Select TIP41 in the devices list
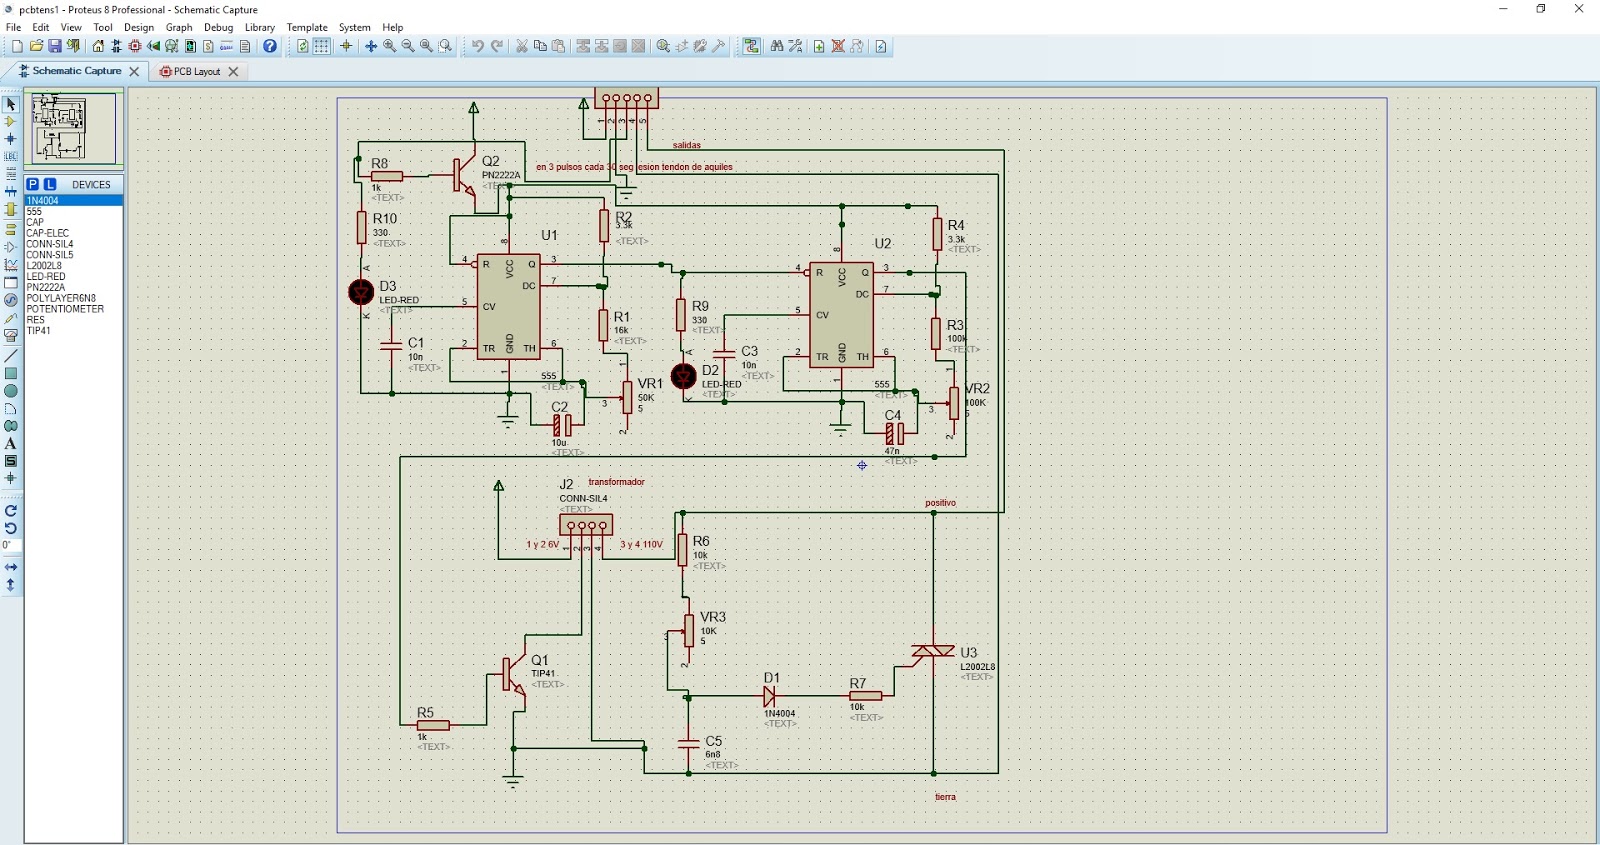This screenshot has height=845, width=1600. coord(73,331)
